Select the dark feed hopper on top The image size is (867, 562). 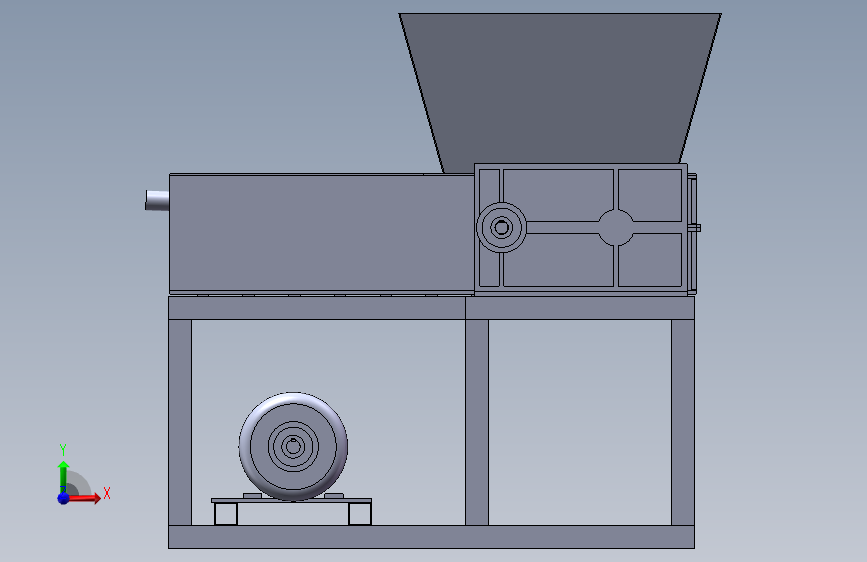click(560, 91)
